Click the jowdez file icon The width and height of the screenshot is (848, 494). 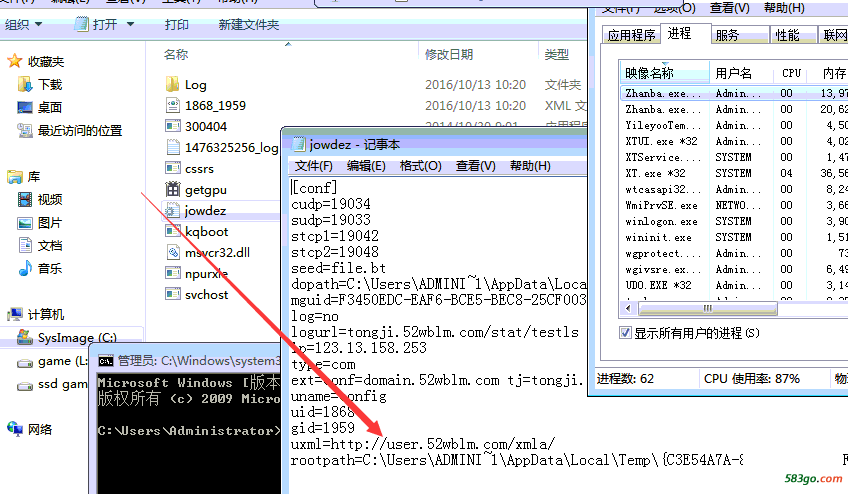170,211
